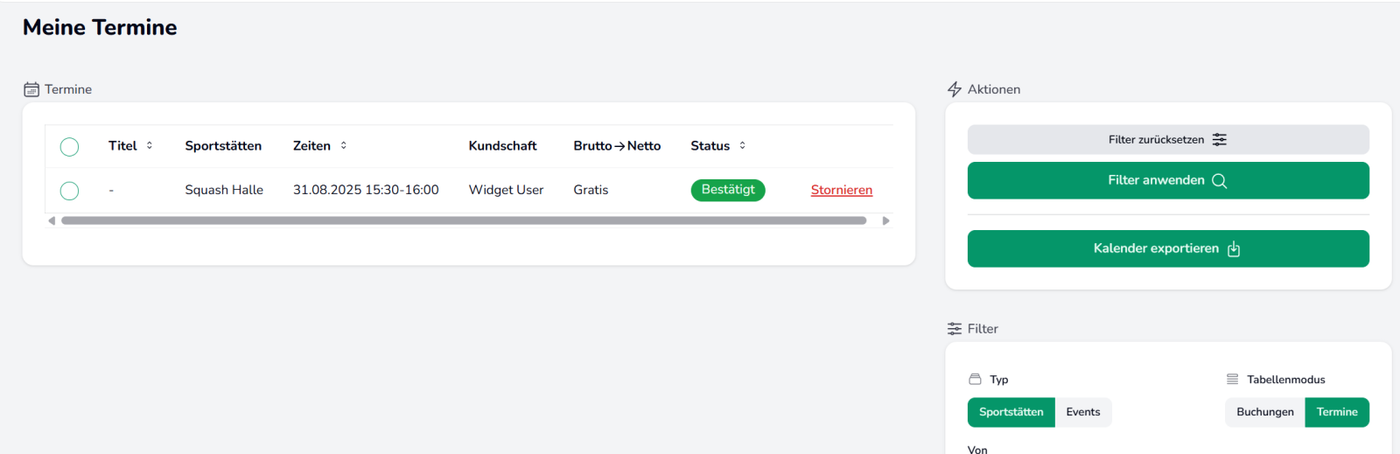The height and width of the screenshot is (454, 1400).
Task: Click the Stornieren link for Squash Halle
Action: tap(841, 190)
